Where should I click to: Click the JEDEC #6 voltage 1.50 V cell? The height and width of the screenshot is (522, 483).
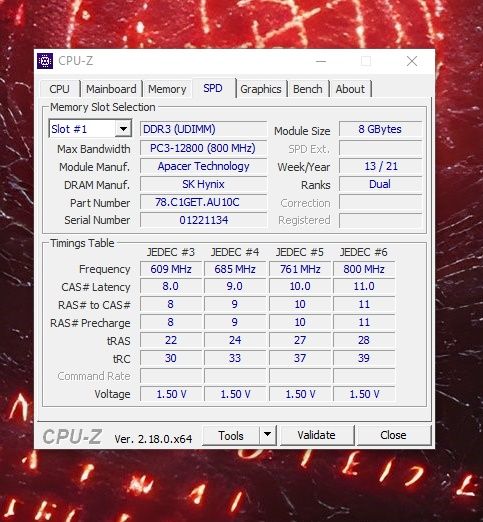364,394
